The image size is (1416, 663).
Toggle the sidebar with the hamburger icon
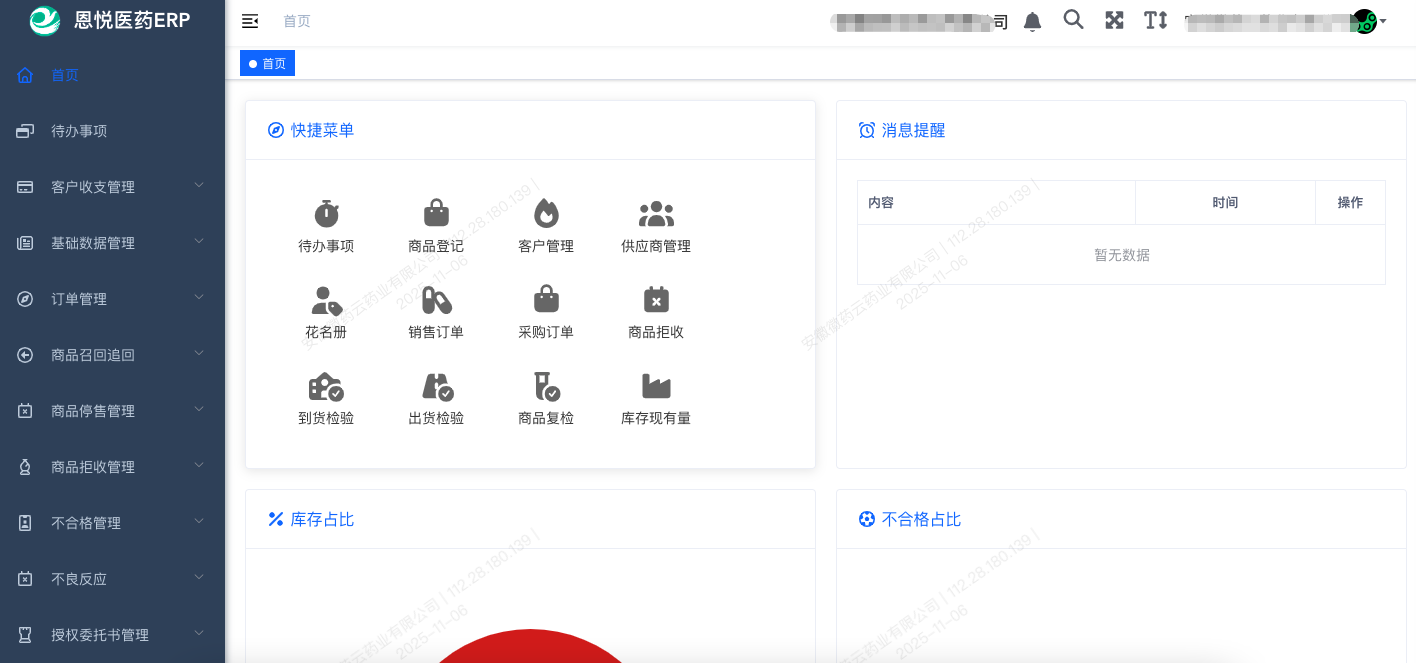(x=249, y=20)
